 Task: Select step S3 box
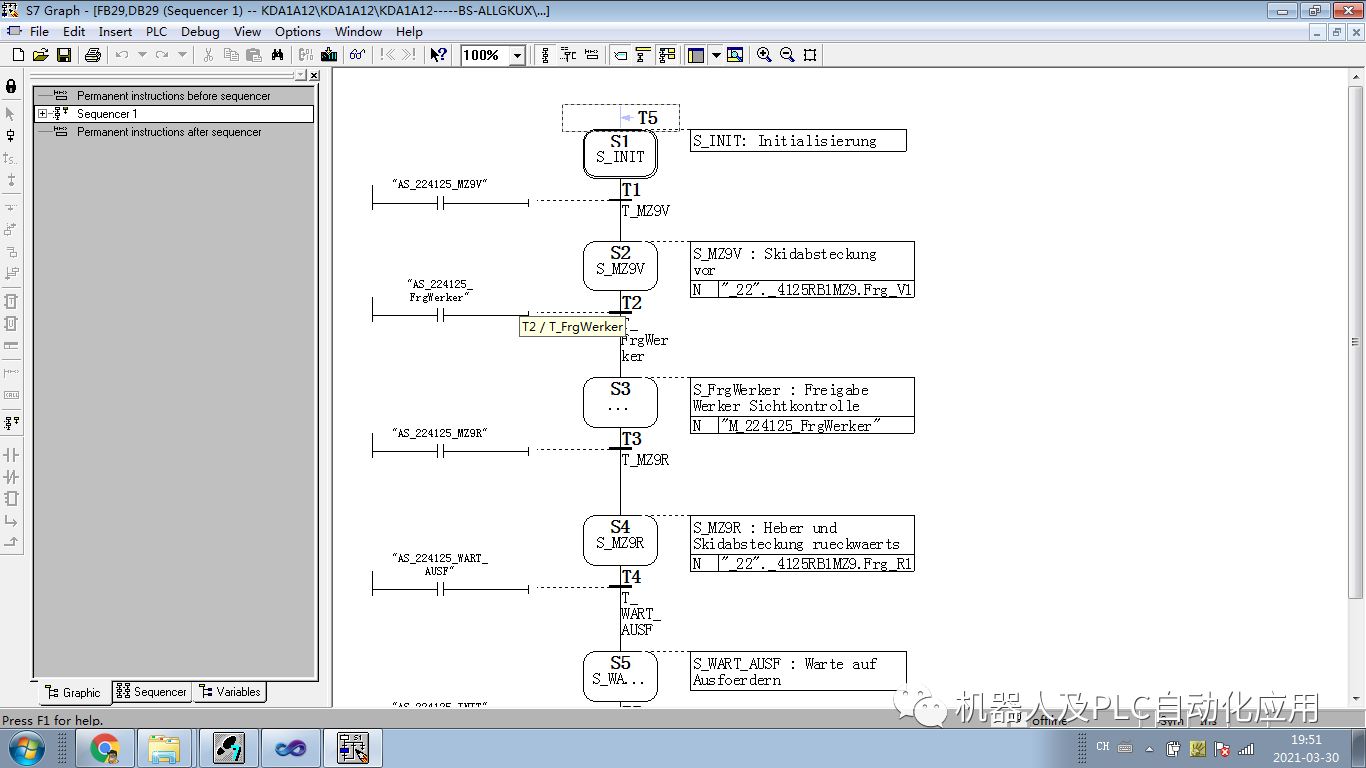(x=620, y=402)
